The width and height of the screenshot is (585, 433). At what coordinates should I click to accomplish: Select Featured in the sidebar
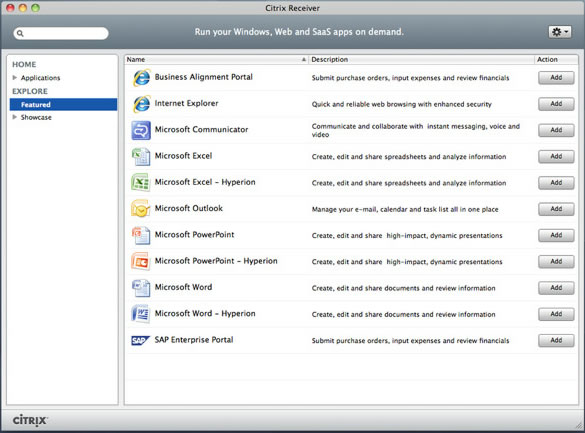(x=63, y=104)
